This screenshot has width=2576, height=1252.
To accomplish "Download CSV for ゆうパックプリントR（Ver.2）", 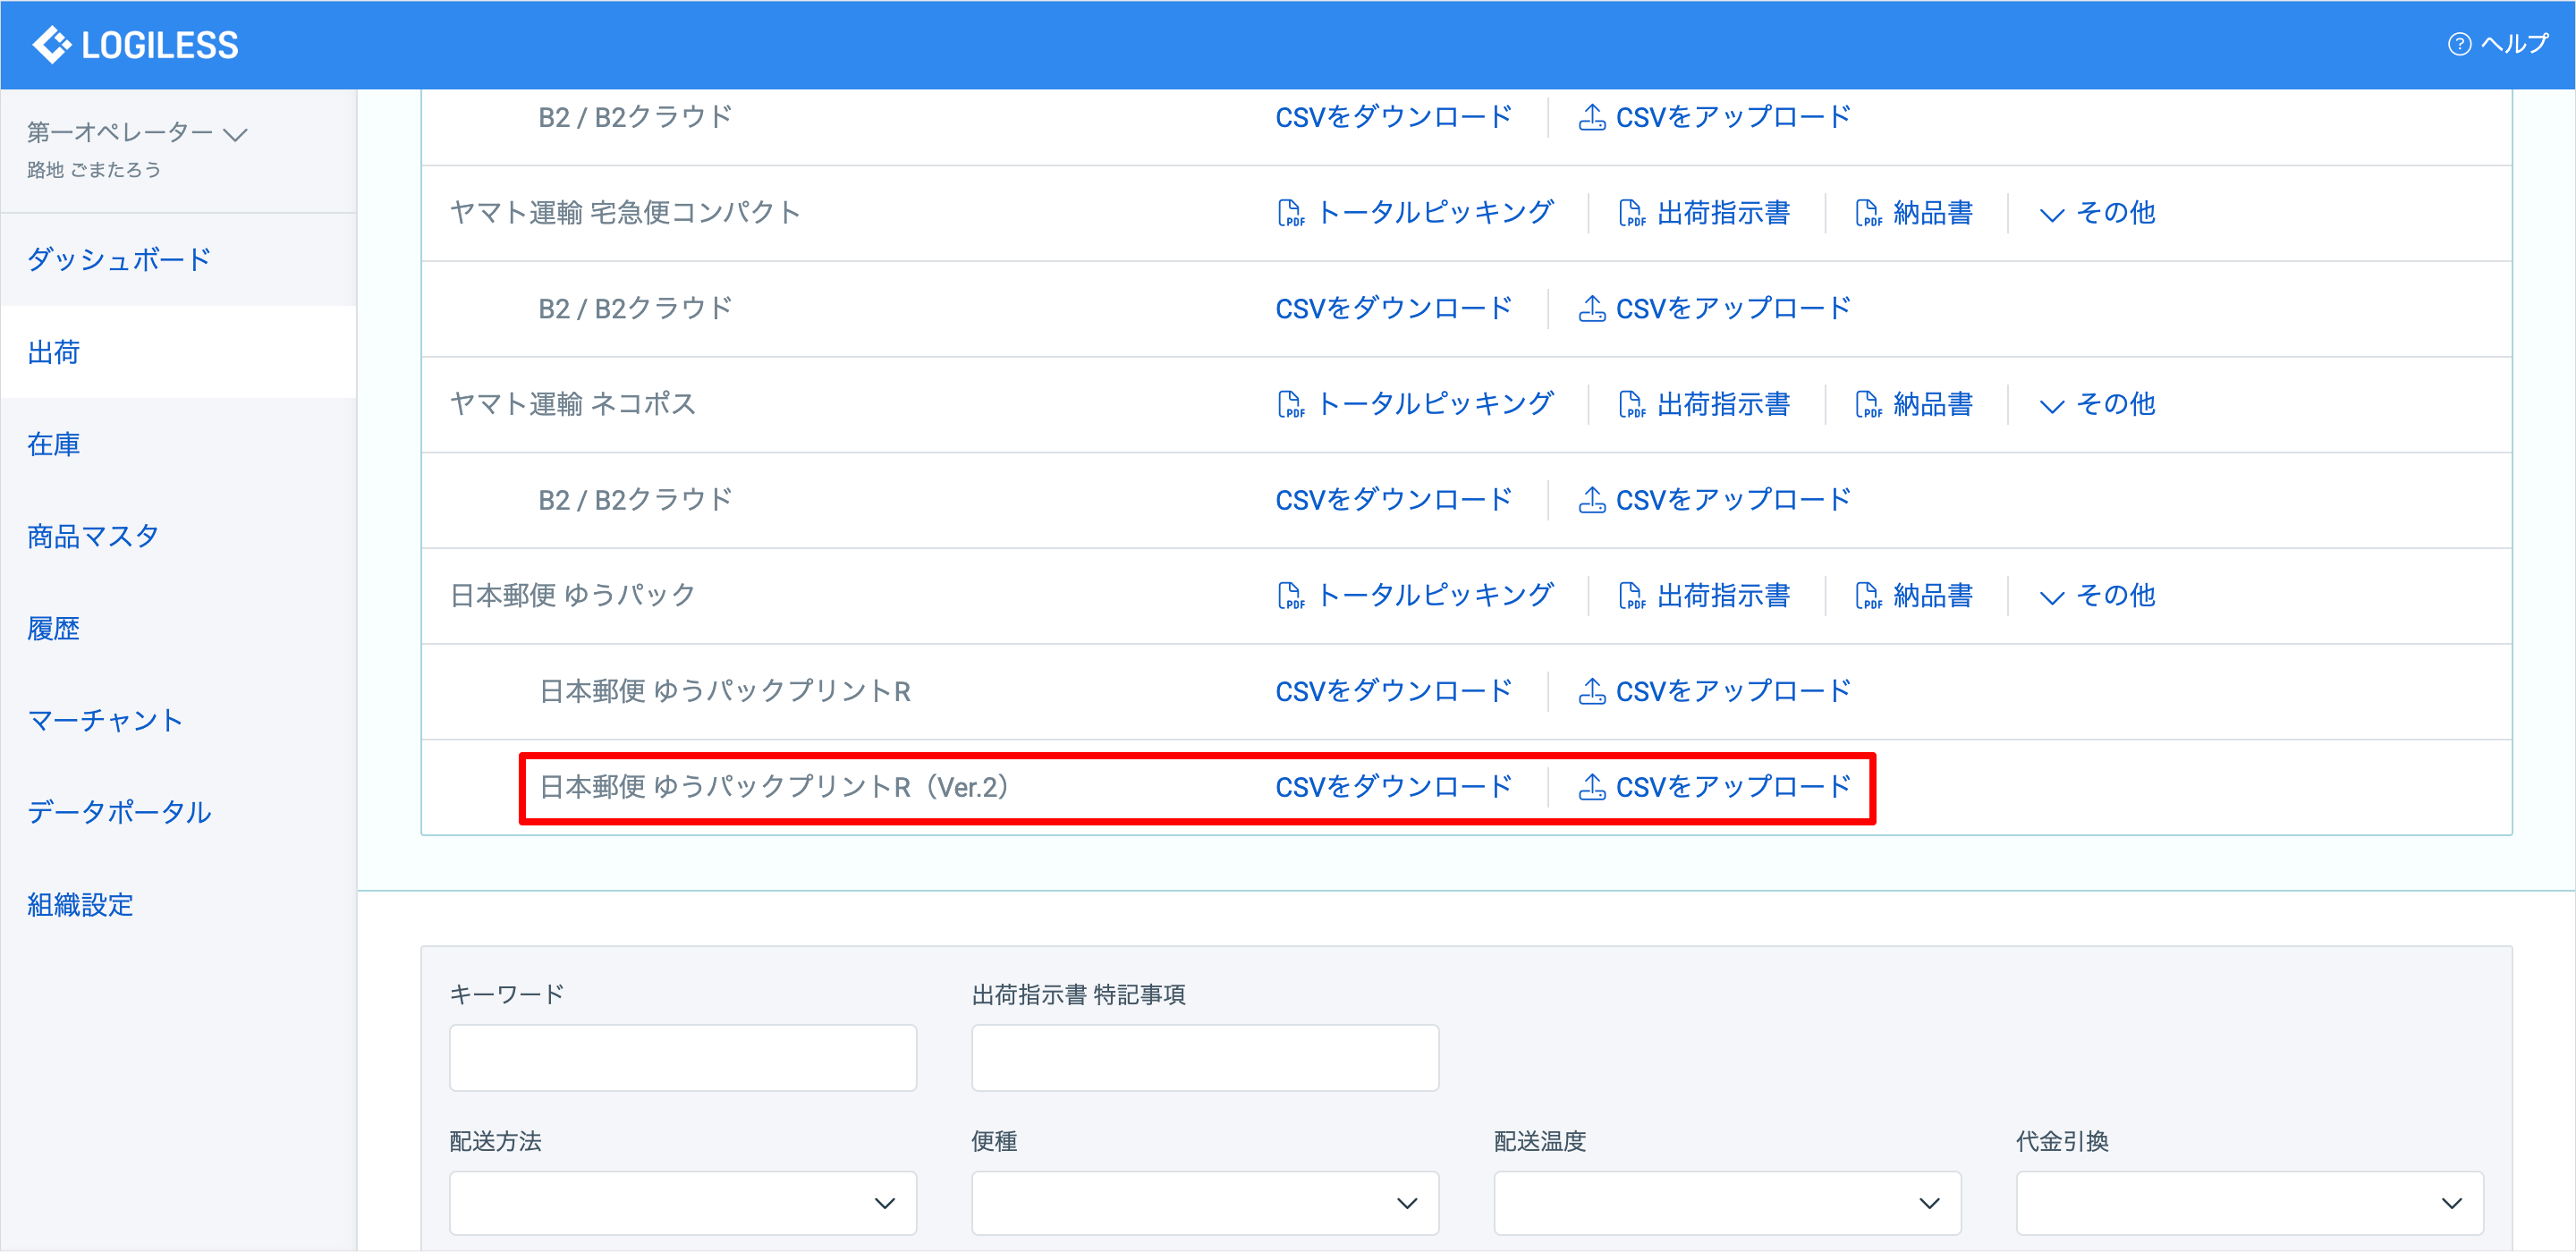I will tap(1394, 787).
